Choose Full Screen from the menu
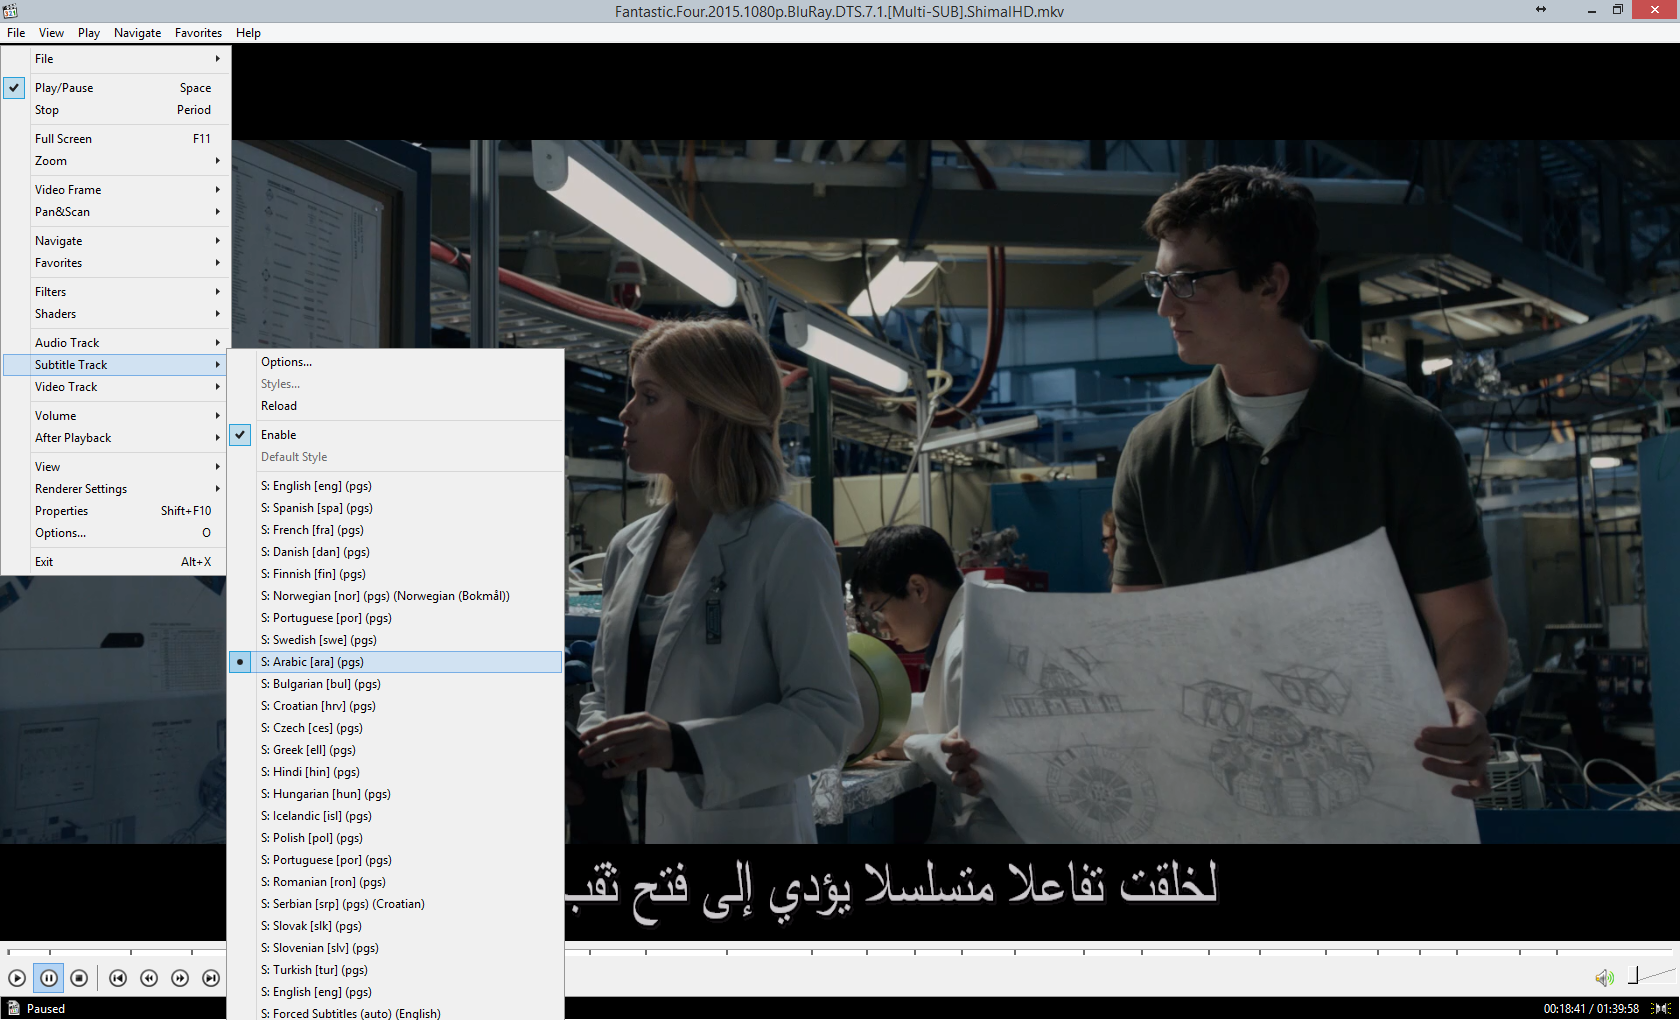The image size is (1680, 1020). 116,139
